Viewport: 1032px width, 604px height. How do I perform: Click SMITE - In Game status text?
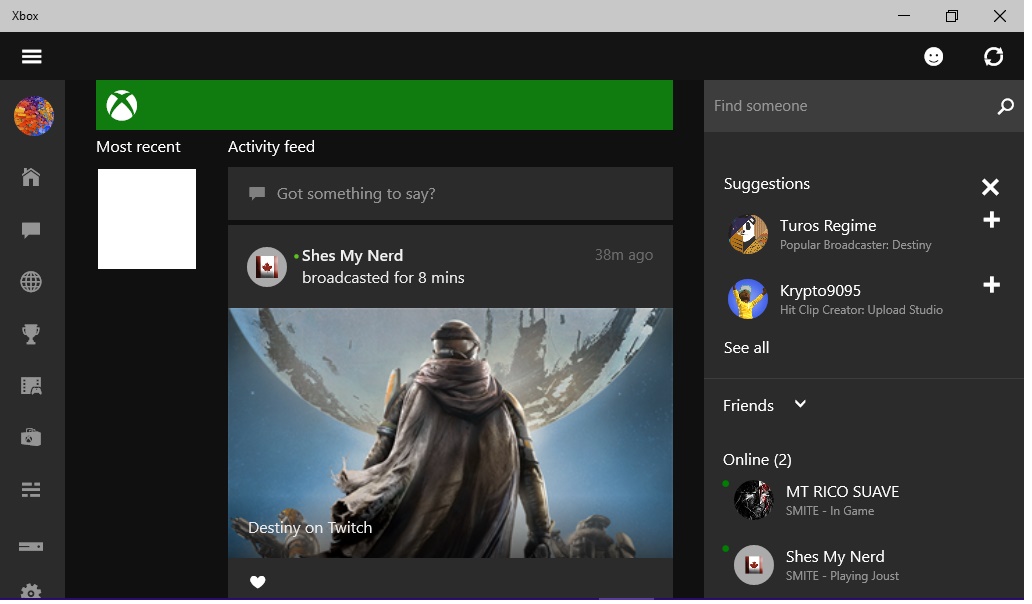click(830, 511)
